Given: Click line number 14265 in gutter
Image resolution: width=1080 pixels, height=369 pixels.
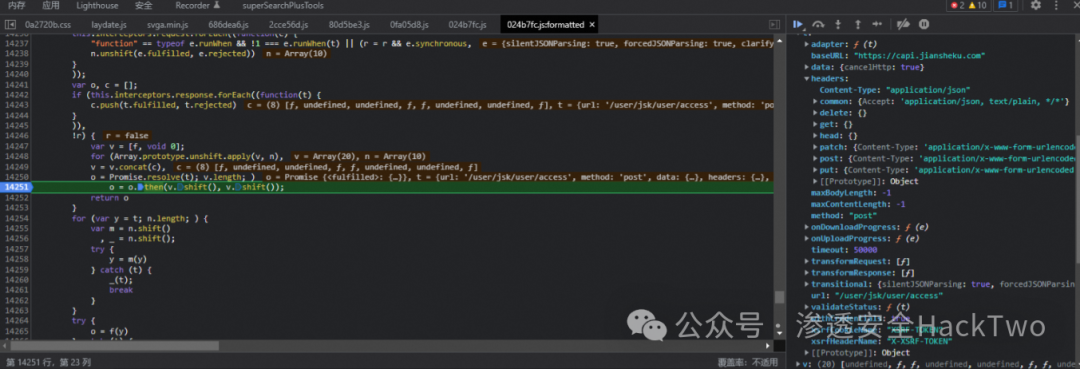Looking at the screenshot, I should tap(17, 331).
